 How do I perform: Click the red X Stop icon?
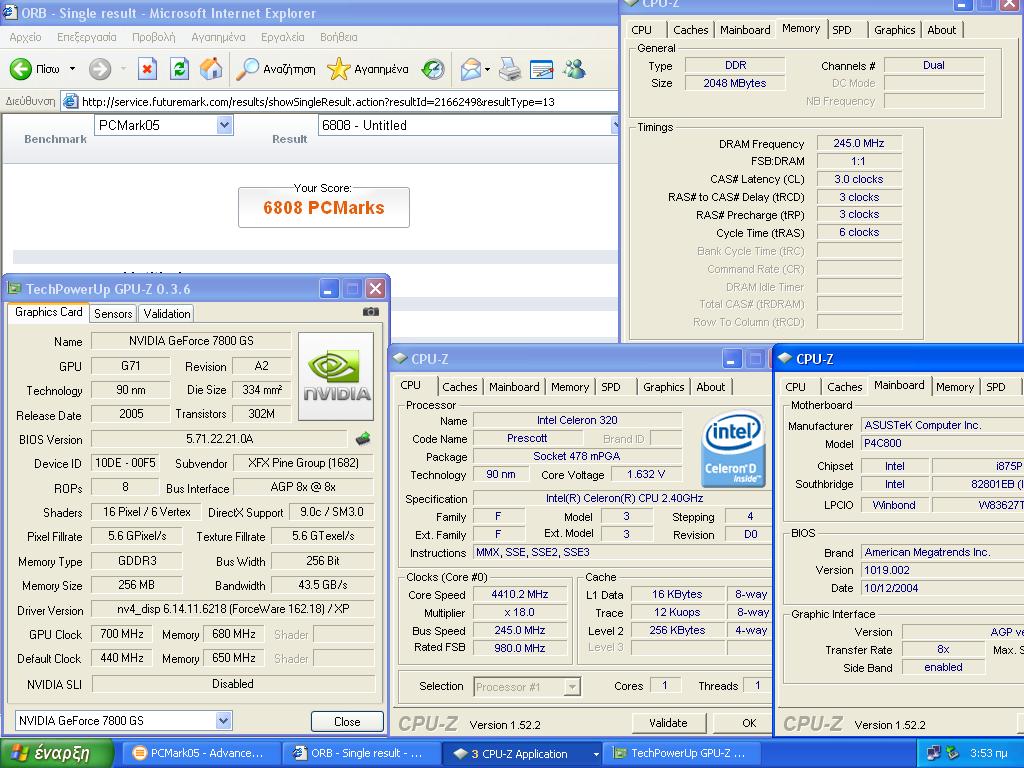(x=148, y=69)
